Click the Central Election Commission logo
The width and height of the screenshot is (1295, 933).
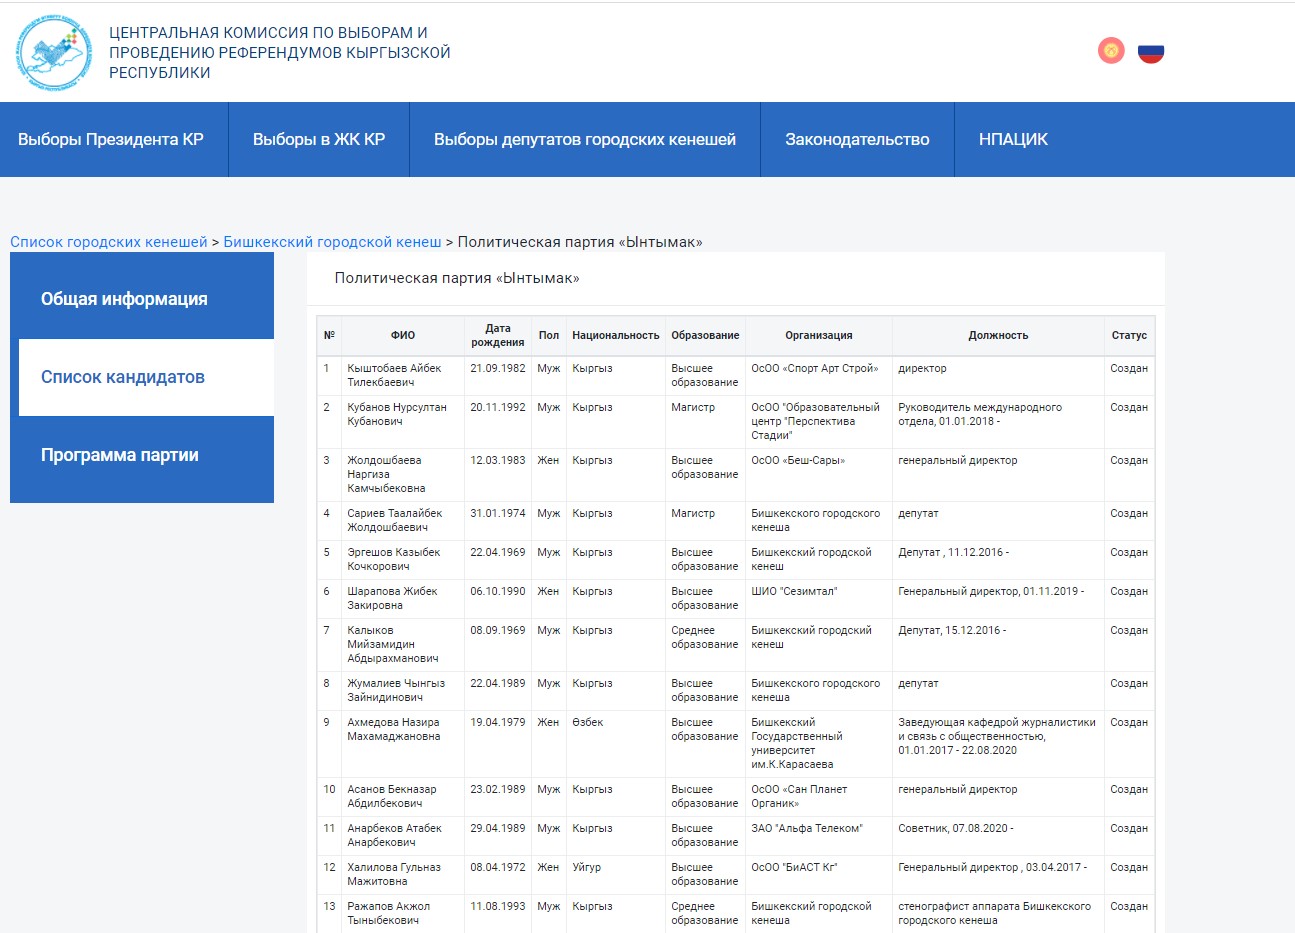(x=55, y=52)
